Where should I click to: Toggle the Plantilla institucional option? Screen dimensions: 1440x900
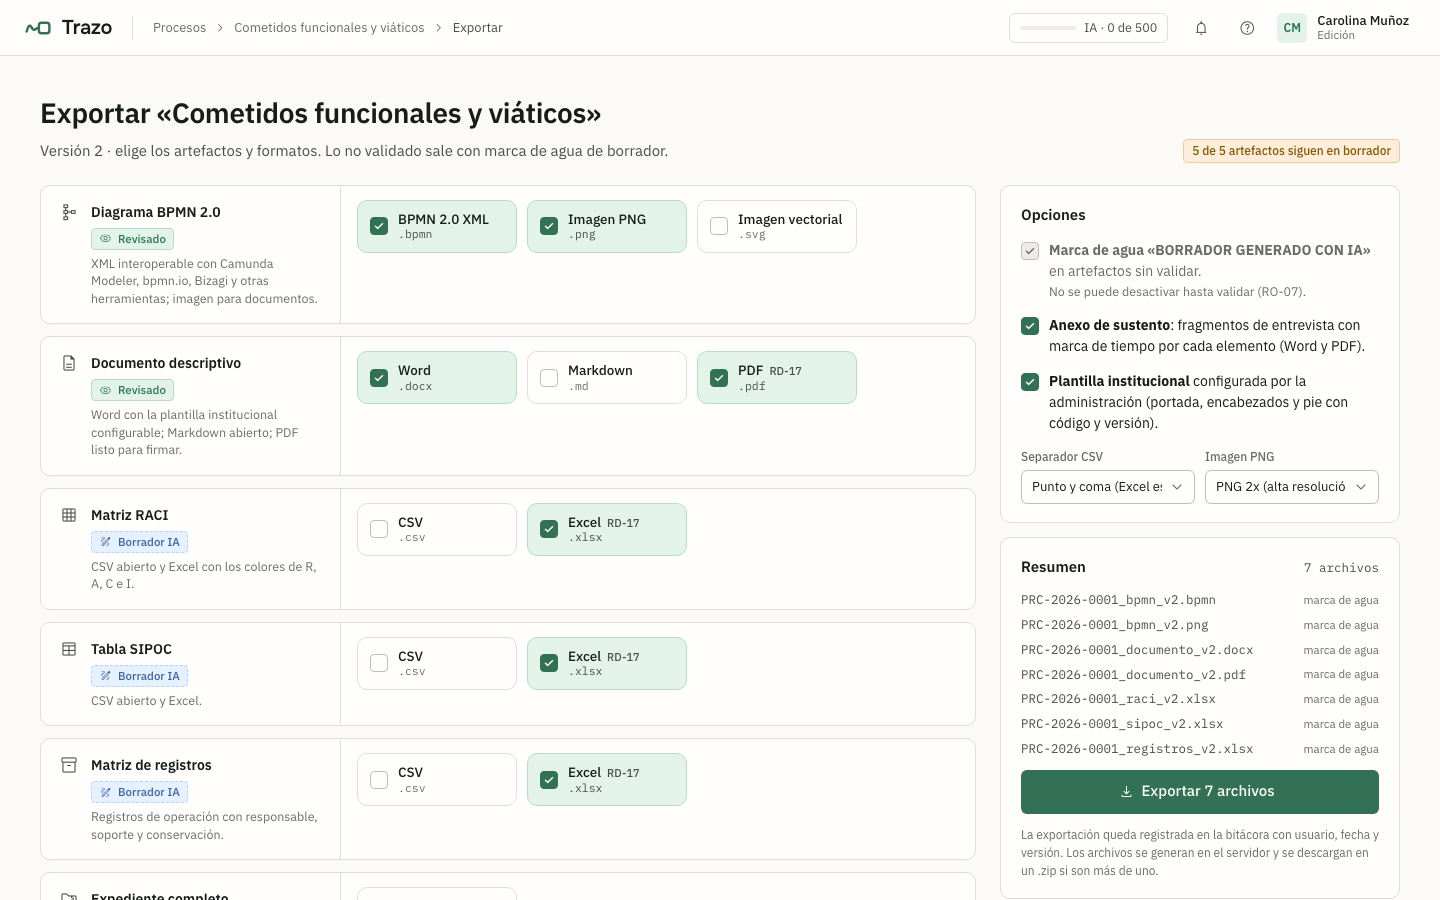(x=1030, y=382)
